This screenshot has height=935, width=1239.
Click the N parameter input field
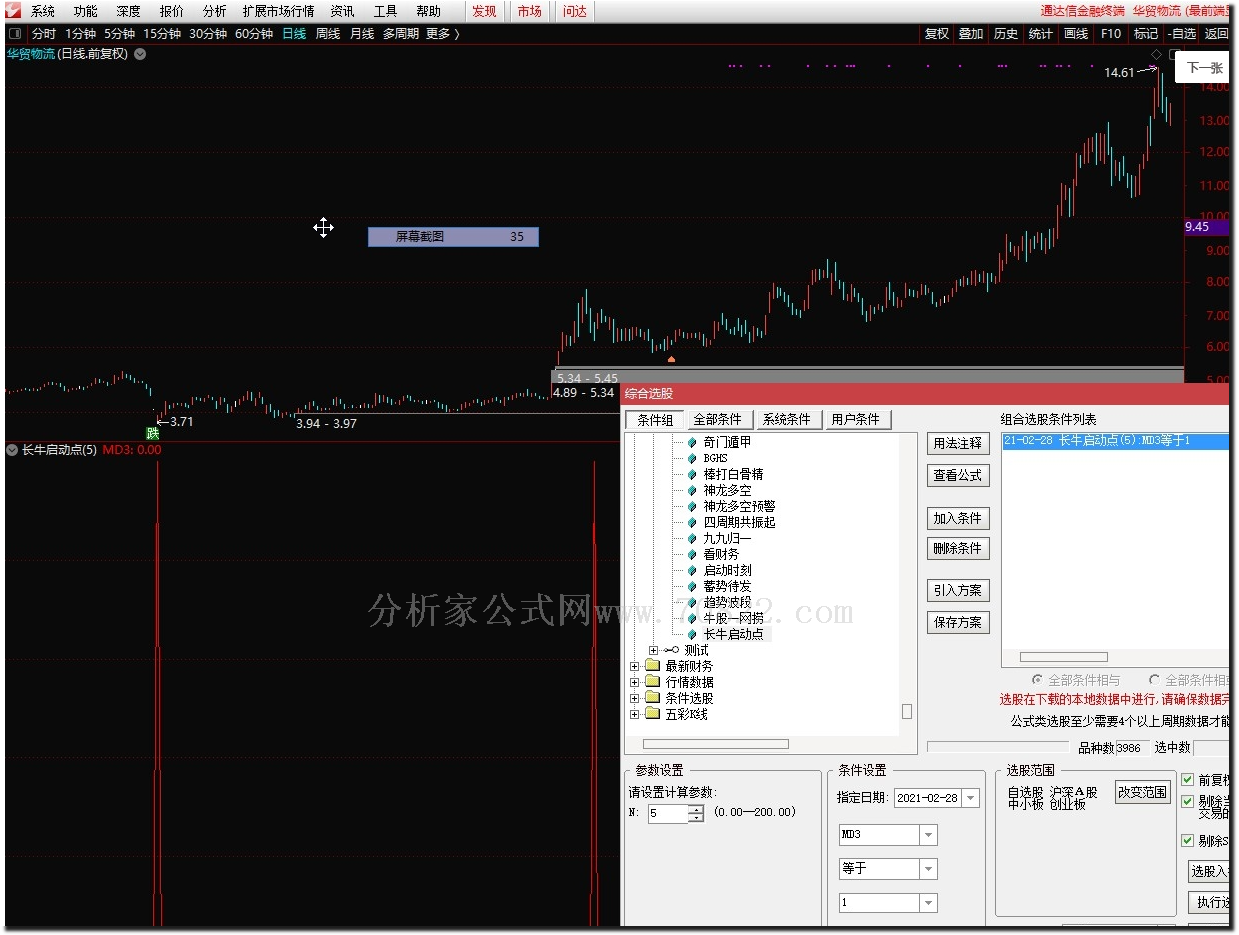tap(668, 813)
